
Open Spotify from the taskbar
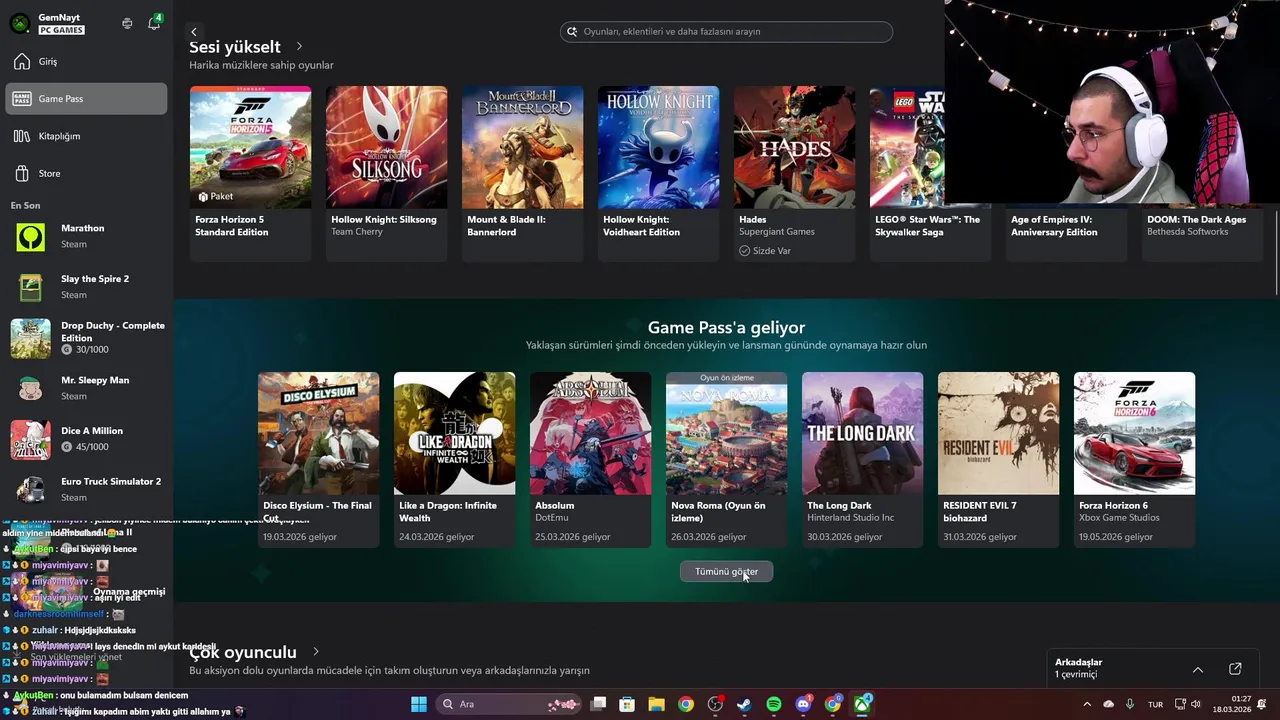[x=774, y=704]
